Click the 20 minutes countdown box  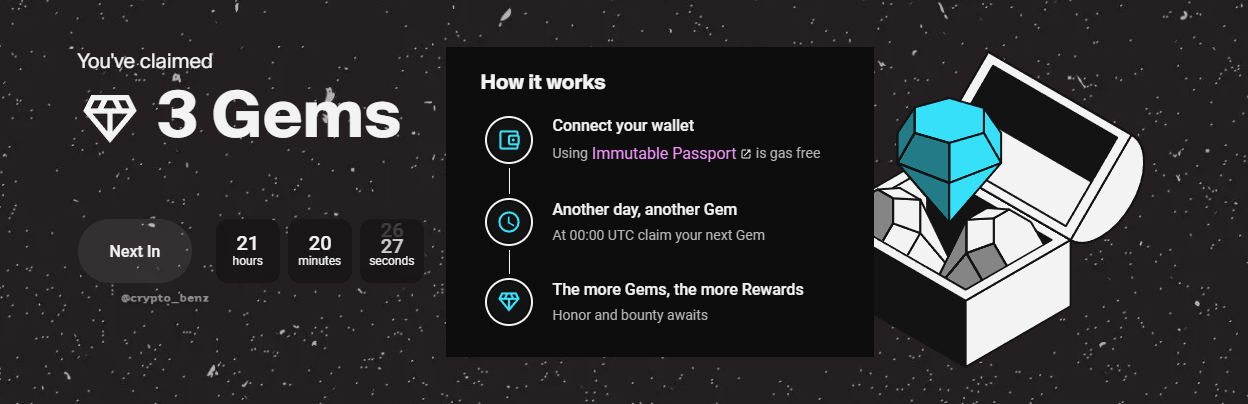[319, 251]
